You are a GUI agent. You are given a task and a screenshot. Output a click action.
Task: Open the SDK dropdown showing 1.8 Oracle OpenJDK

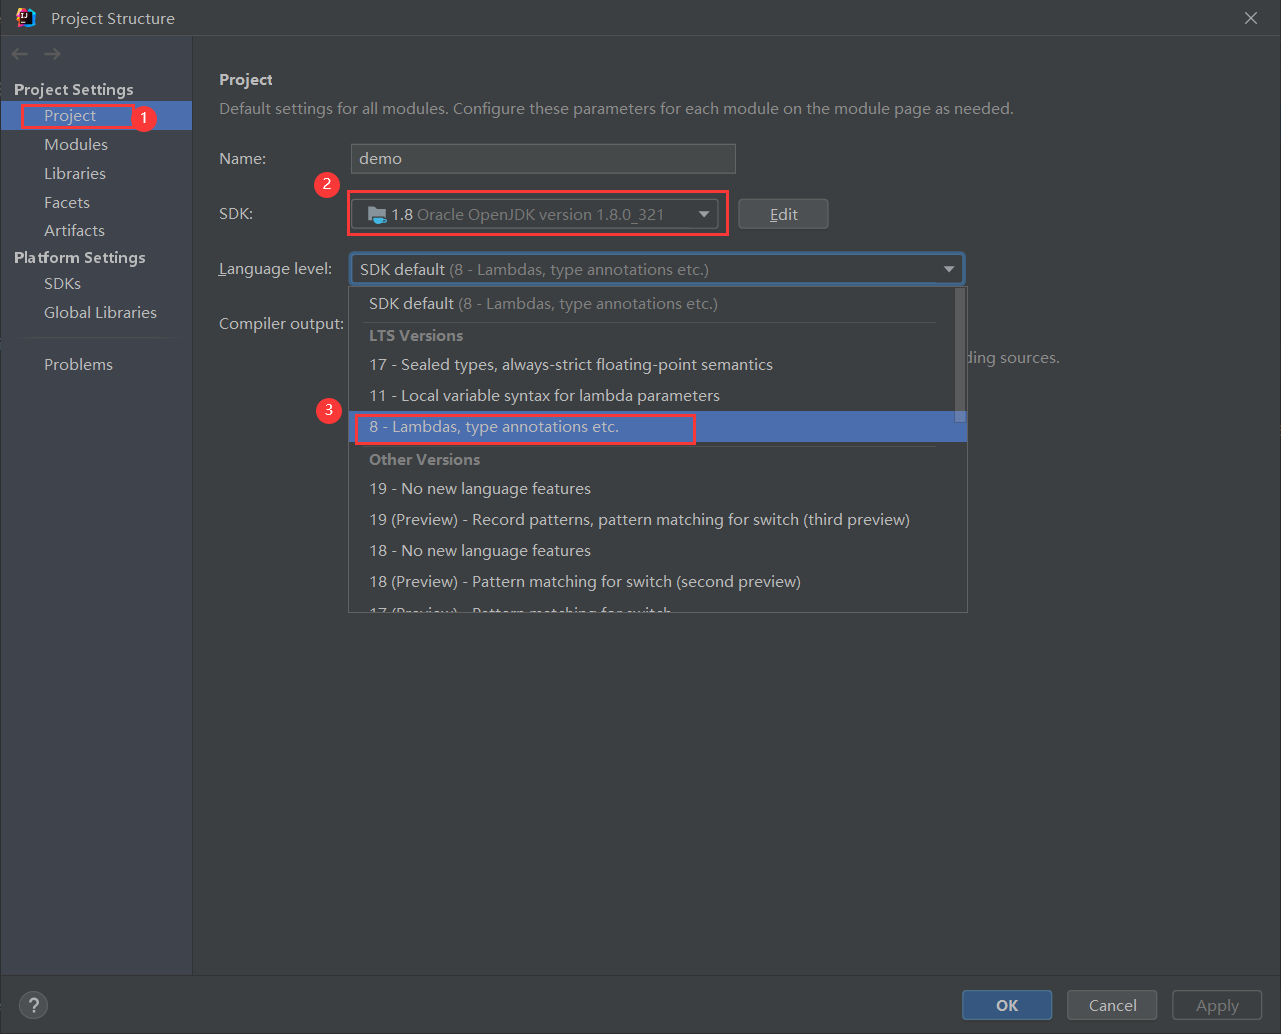pyautogui.click(x=535, y=214)
